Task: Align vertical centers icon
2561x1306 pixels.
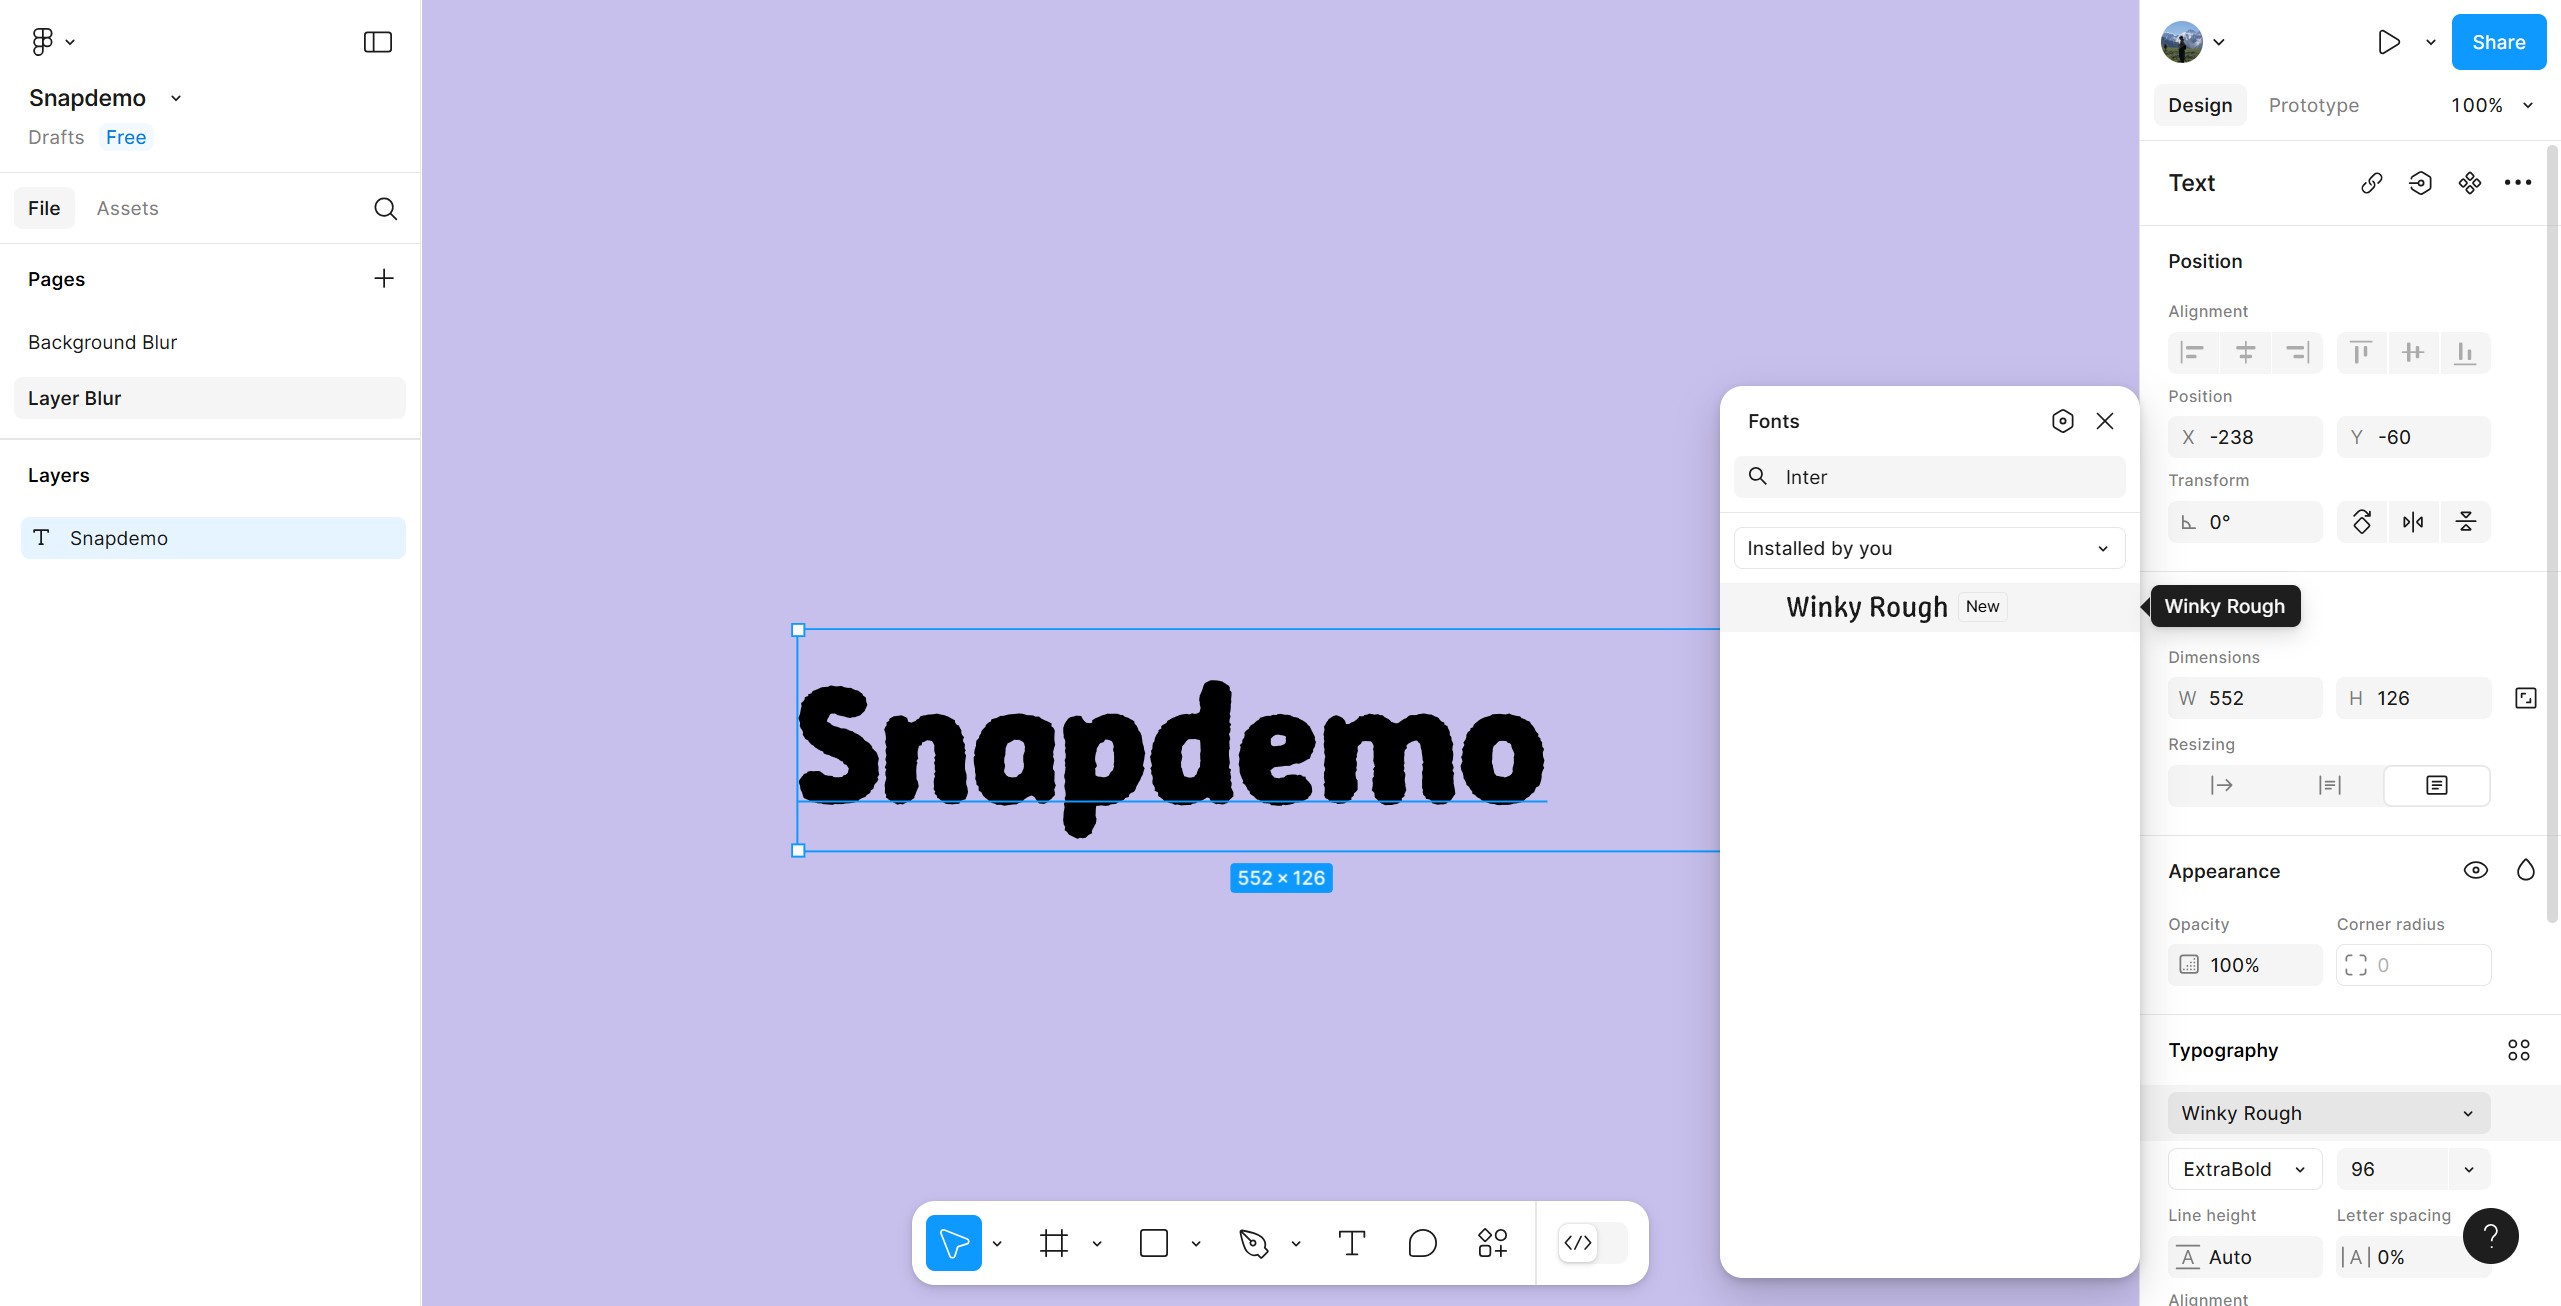Action: [x=2413, y=353]
